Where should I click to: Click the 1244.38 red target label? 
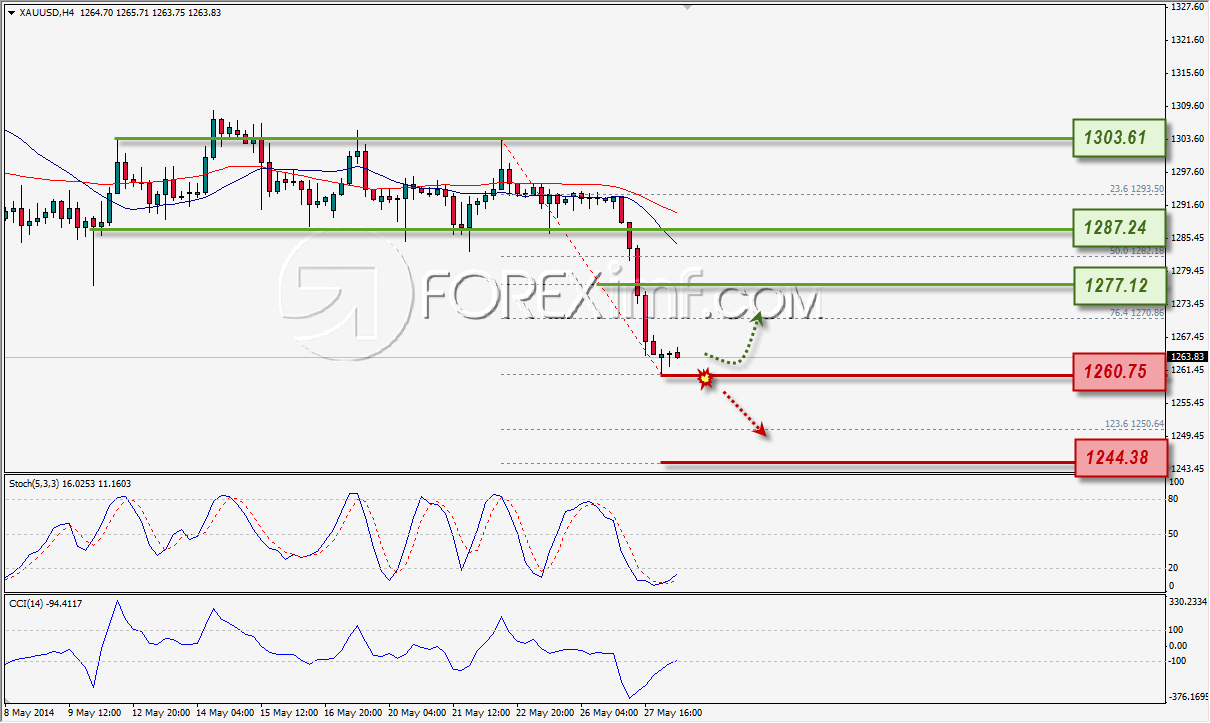[1120, 458]
